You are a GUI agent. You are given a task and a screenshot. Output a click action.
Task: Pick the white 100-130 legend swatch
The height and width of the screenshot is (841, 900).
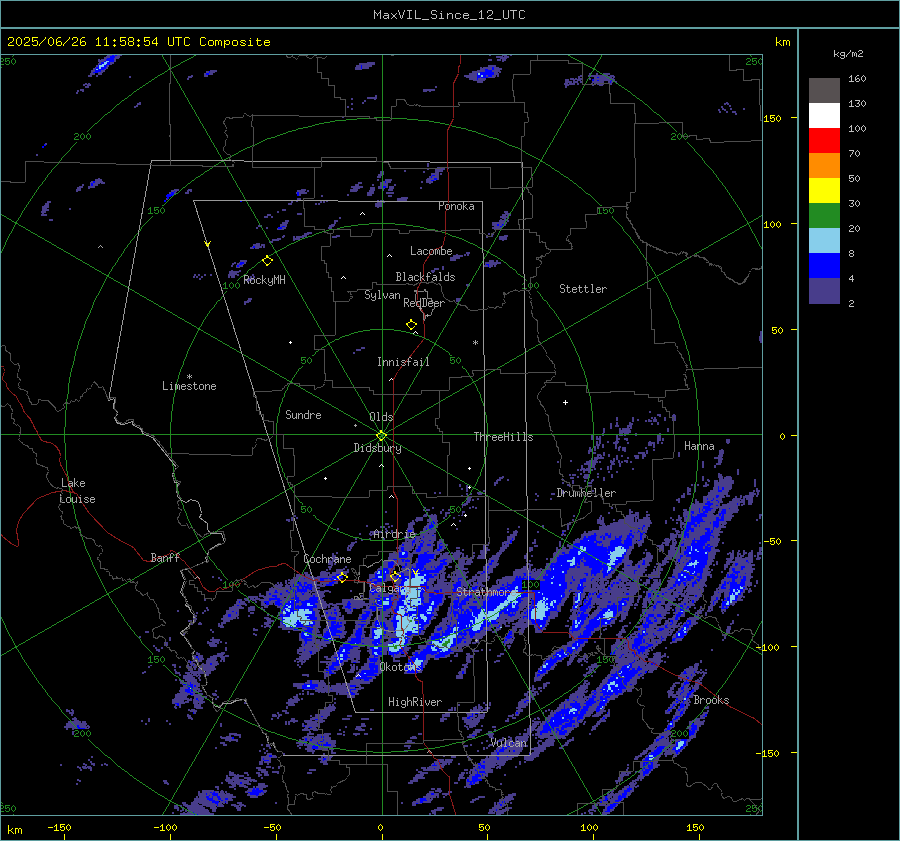click(x=824, y=116)
